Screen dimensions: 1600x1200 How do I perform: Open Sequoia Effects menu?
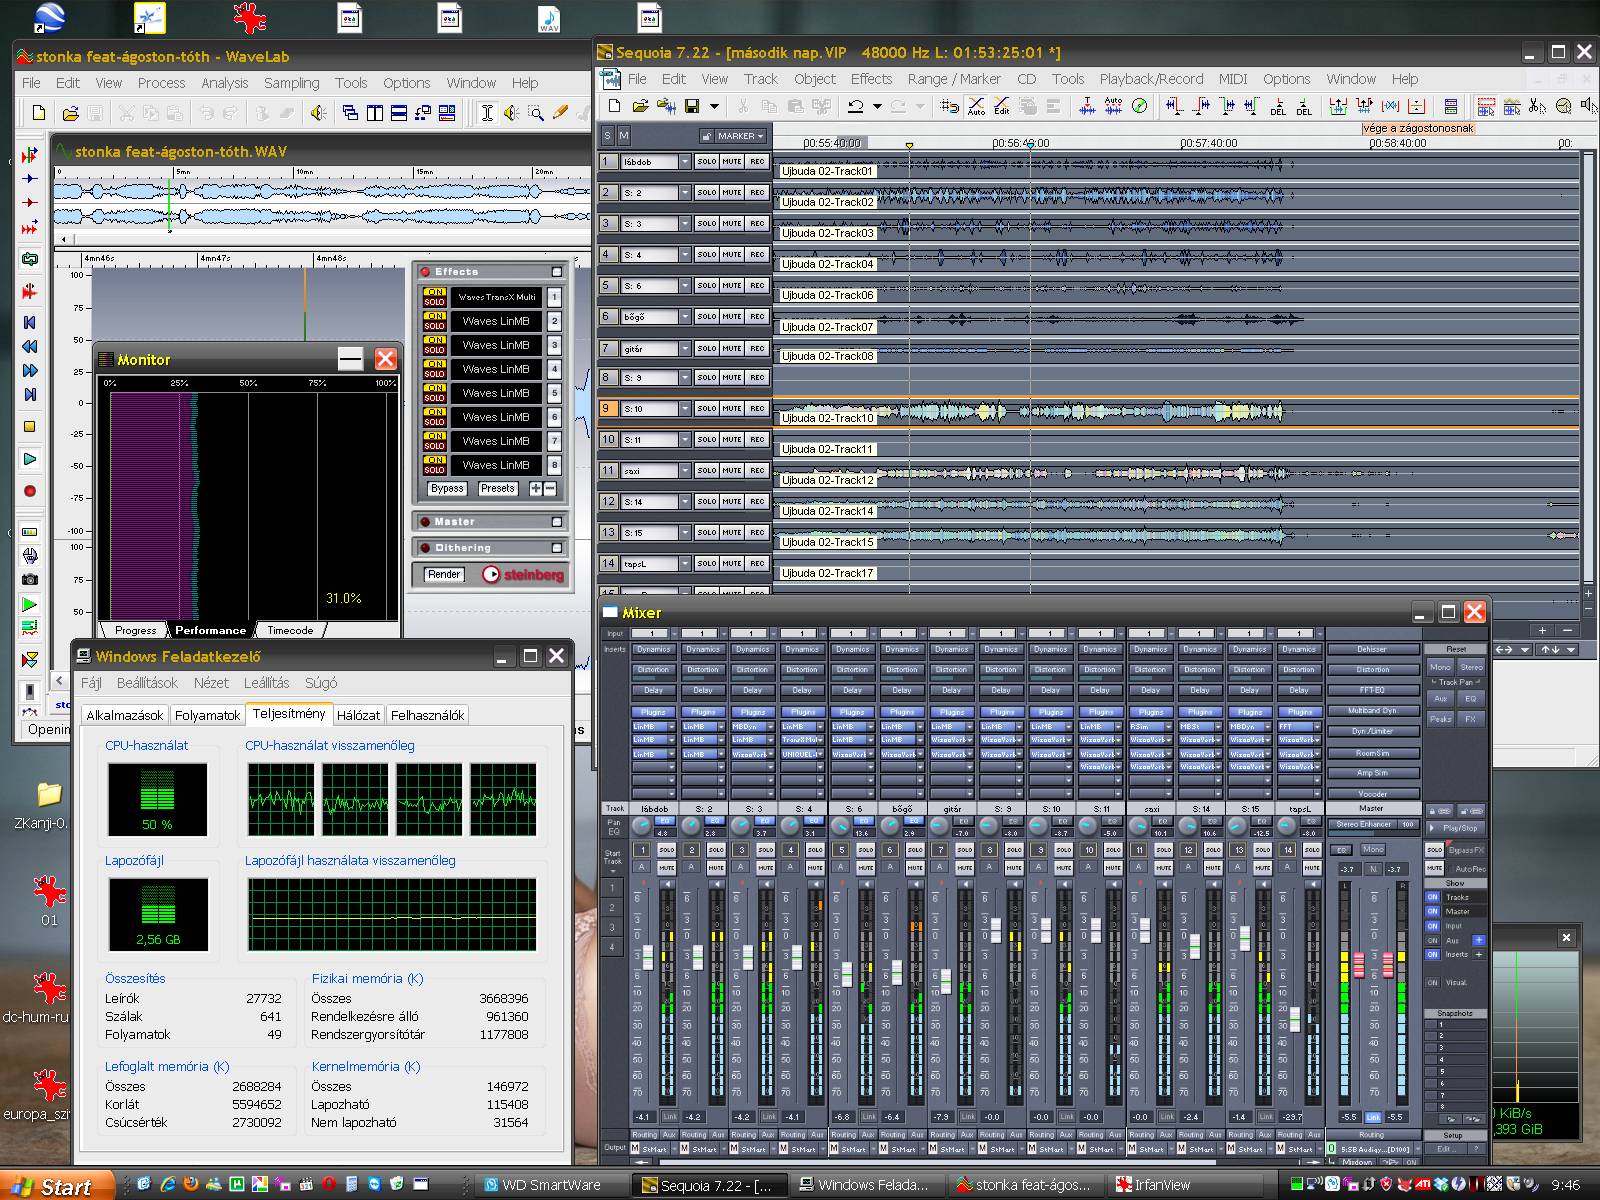pos(871,79)
